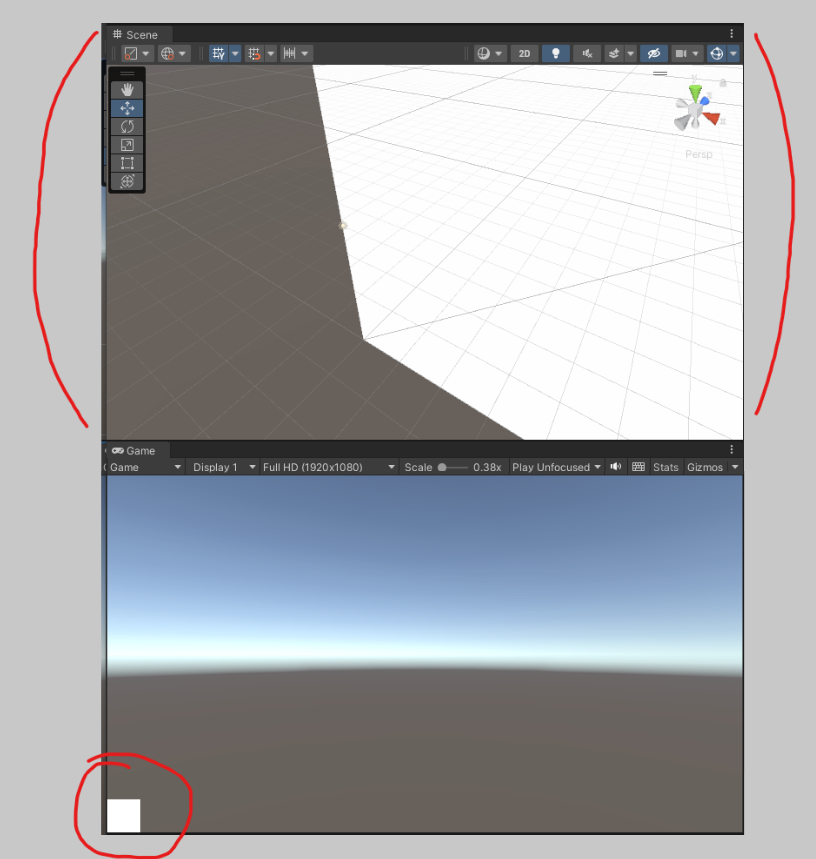Image resolution: width=816 pixels, height=859 pixels.
Task: Click the 0.38x scale value
Action: click(x=487, y=467)
